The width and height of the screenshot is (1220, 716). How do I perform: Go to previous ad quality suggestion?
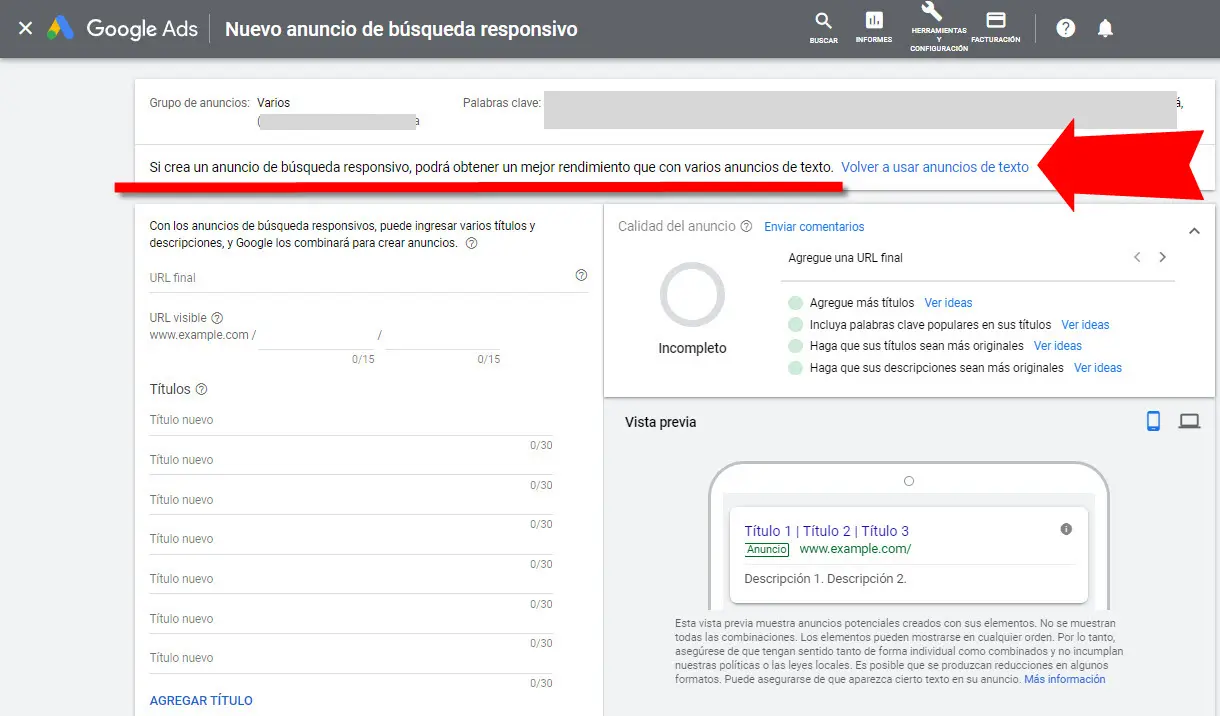click(1137, 257)
